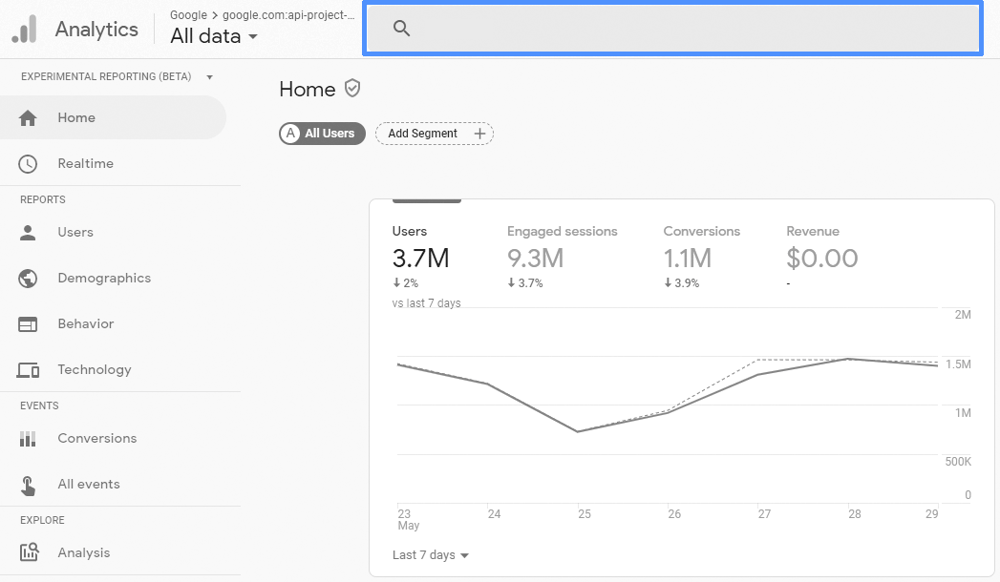1000x582 pixels.
Task: Open the All data property dropdown
Action: pyautogui.click(x=213, y=36)
